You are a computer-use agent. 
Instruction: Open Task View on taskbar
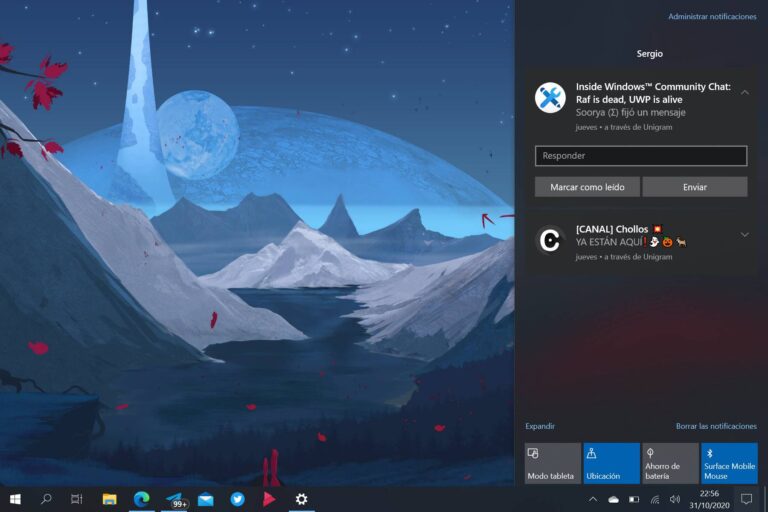pos(76,499)
